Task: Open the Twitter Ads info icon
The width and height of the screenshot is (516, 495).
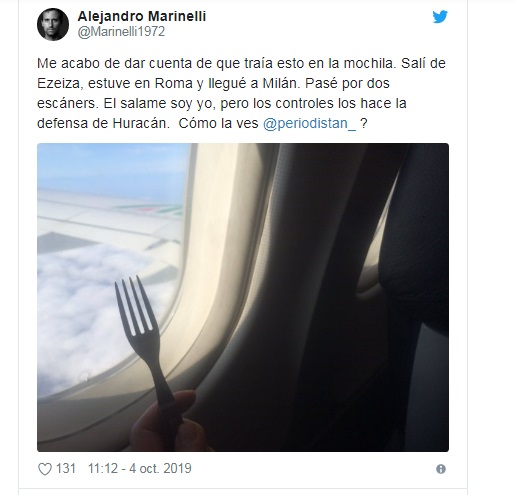Action: (441, 469)
